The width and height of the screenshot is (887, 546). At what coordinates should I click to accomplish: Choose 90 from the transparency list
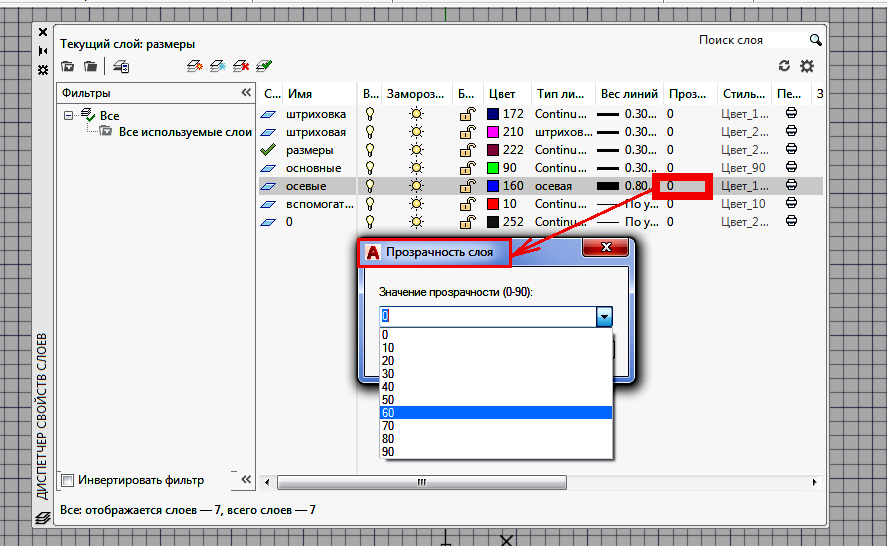point(495,451)
